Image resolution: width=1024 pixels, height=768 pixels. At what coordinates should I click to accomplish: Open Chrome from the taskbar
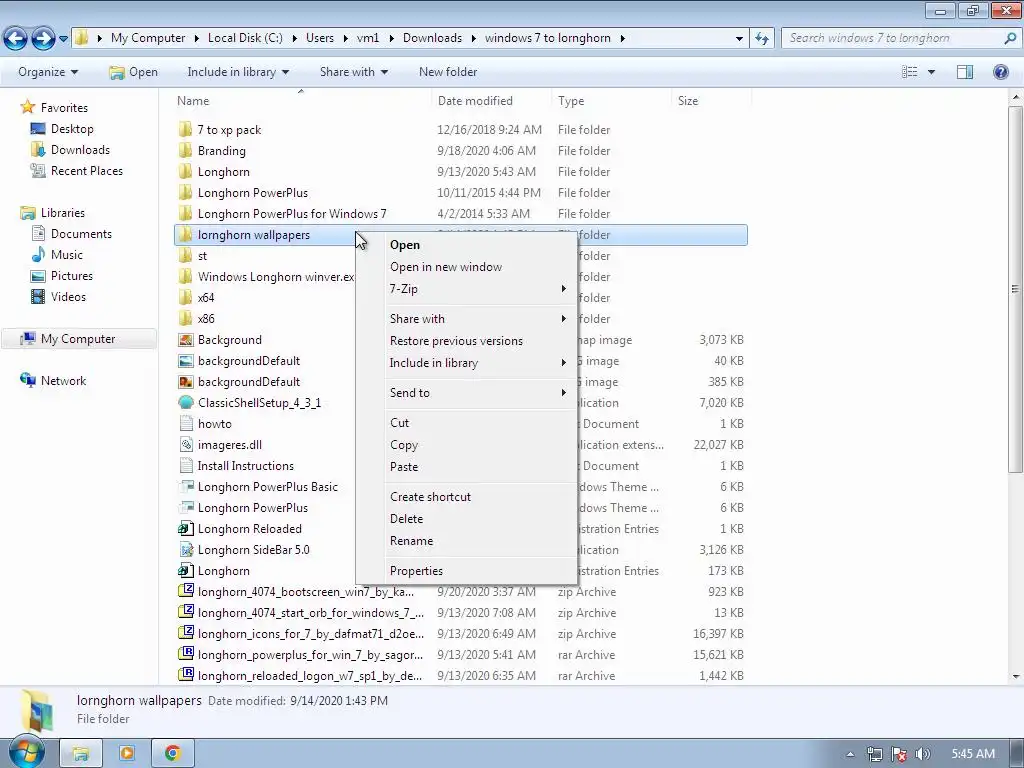tap(172, 753)
